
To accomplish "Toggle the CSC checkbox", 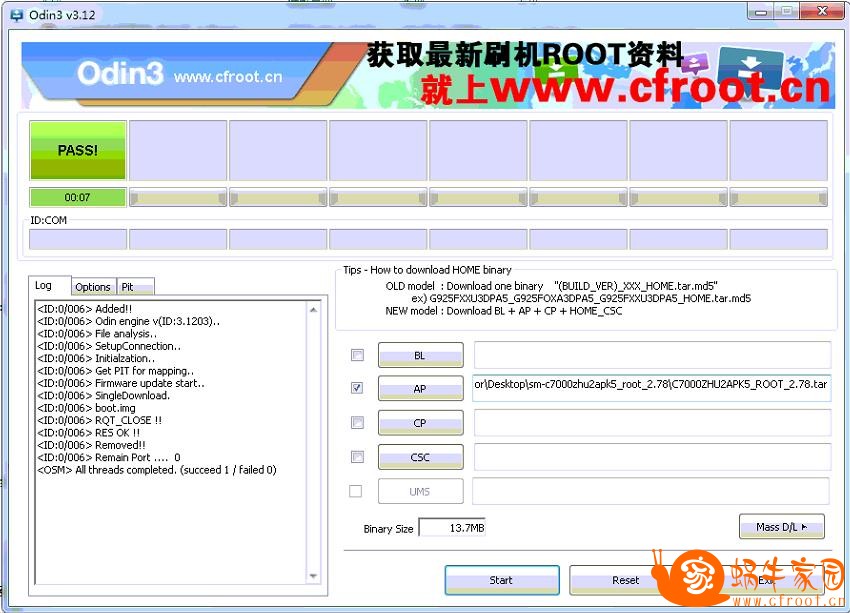I will [x=357, y=457].
